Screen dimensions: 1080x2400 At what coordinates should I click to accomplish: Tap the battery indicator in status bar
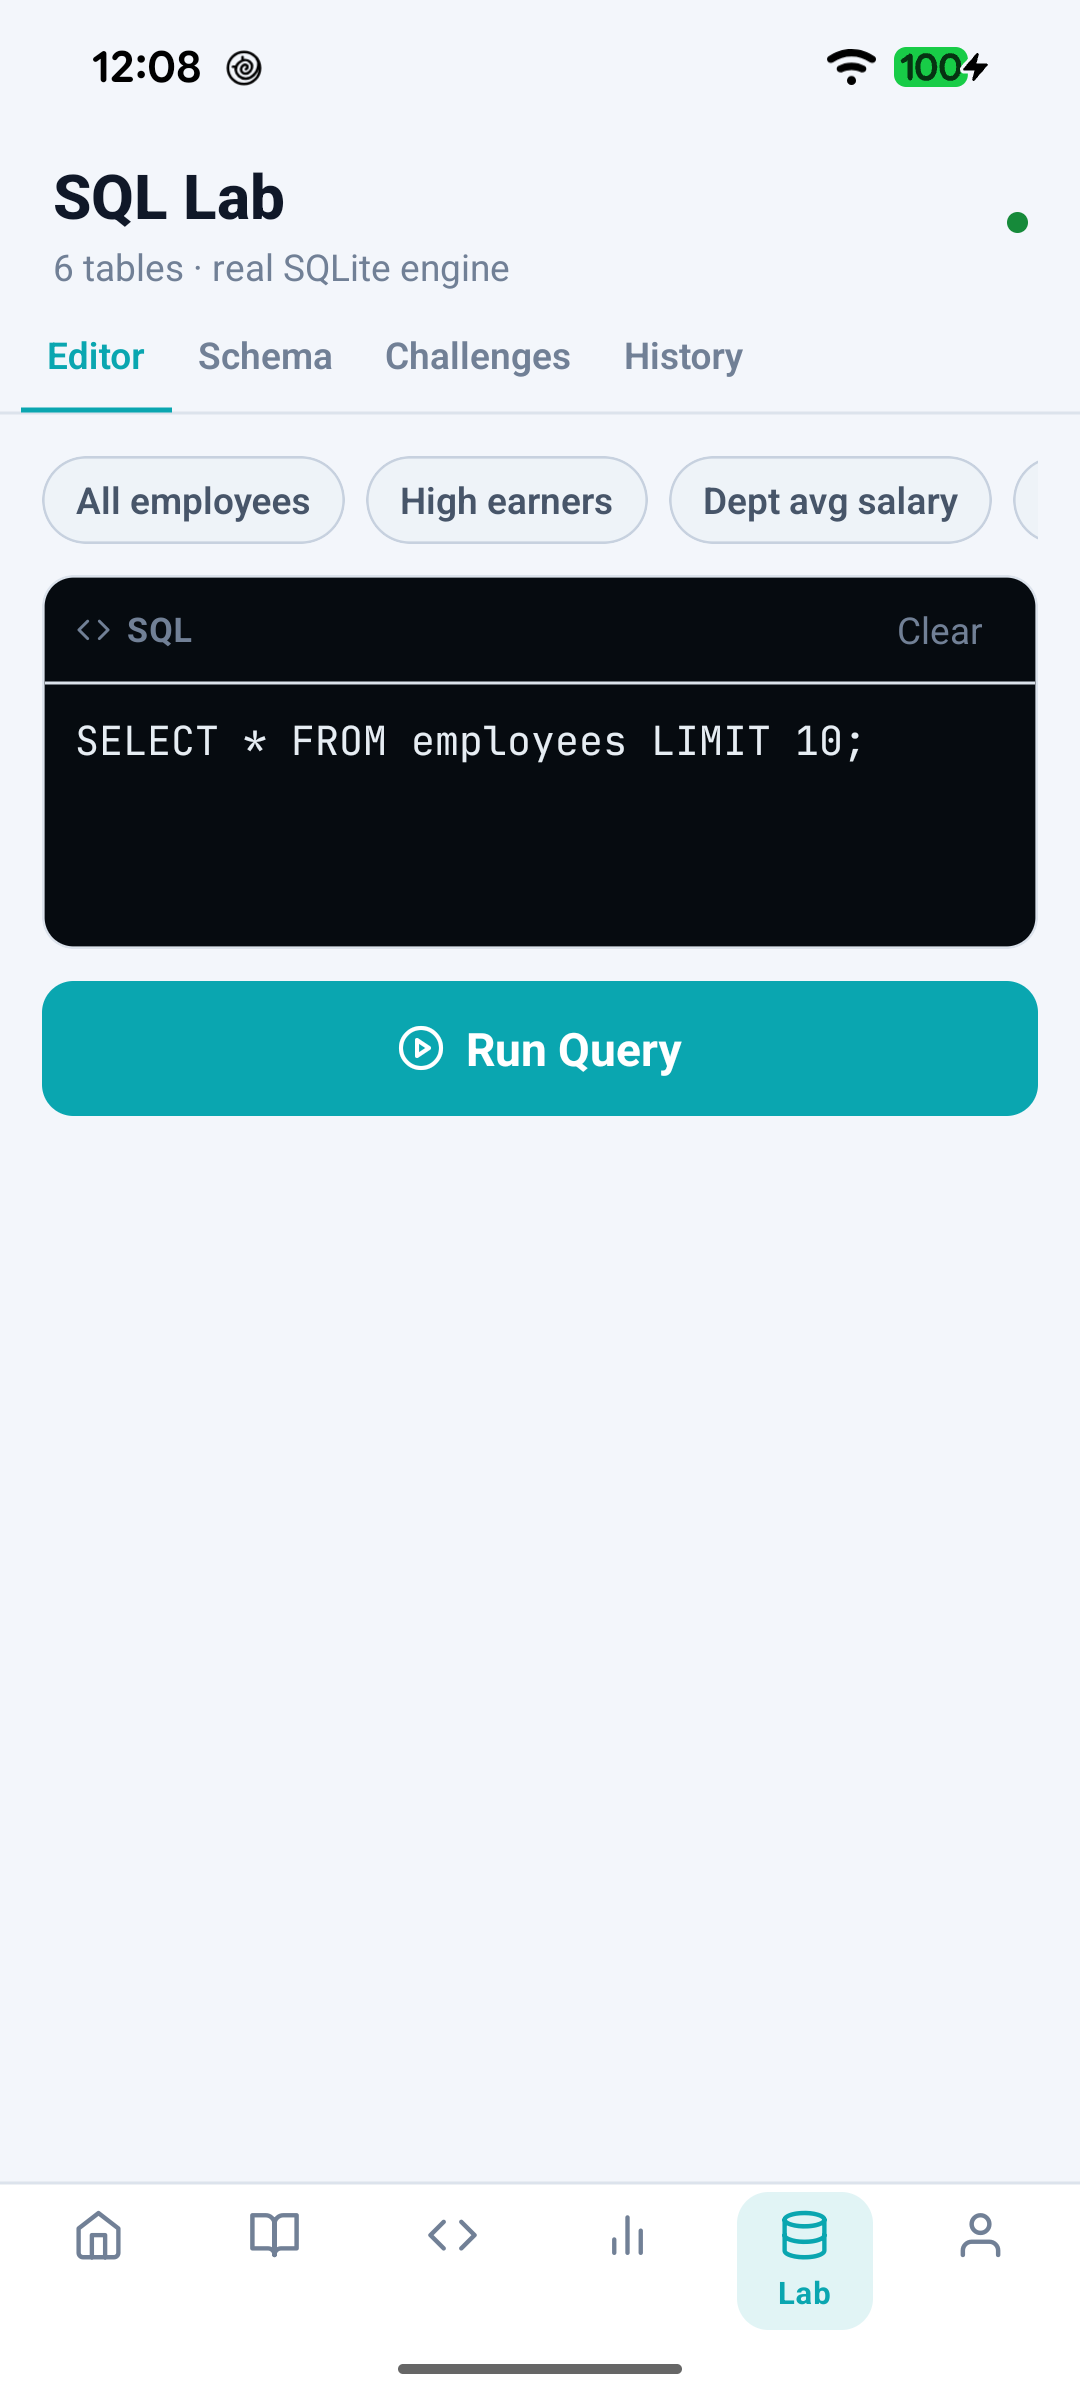coord(940,67)
